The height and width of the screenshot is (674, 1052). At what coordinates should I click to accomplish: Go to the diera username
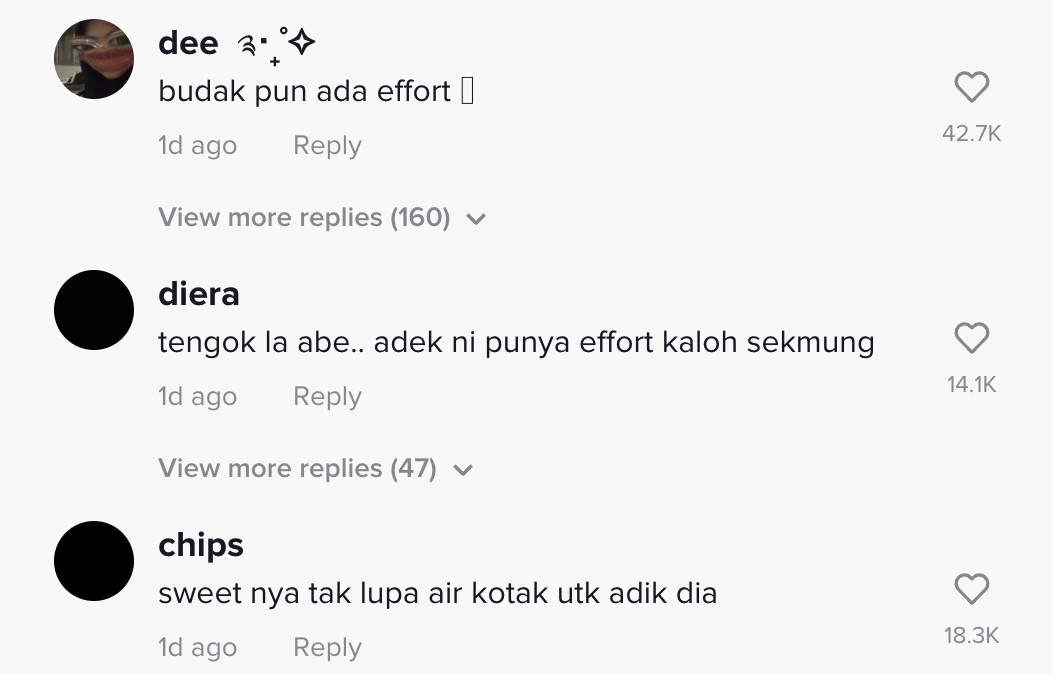click(199, 294)
